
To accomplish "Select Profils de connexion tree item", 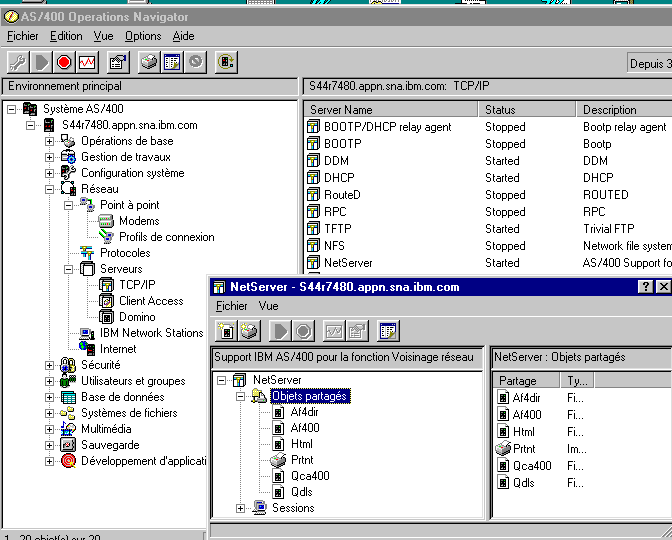I will (x=167, y=237).
